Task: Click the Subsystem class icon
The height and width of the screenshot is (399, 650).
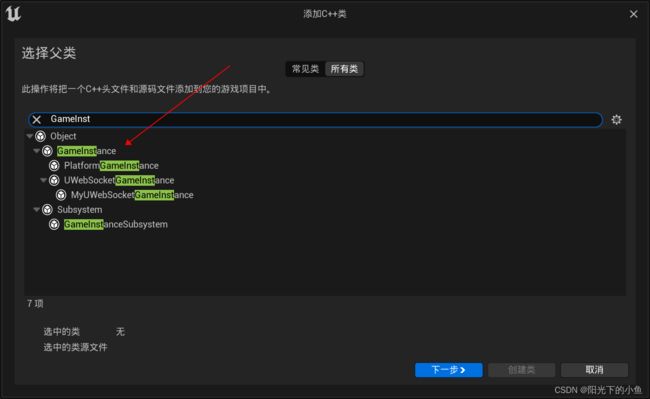Action: pyautogui.click(x=47, y=210)
